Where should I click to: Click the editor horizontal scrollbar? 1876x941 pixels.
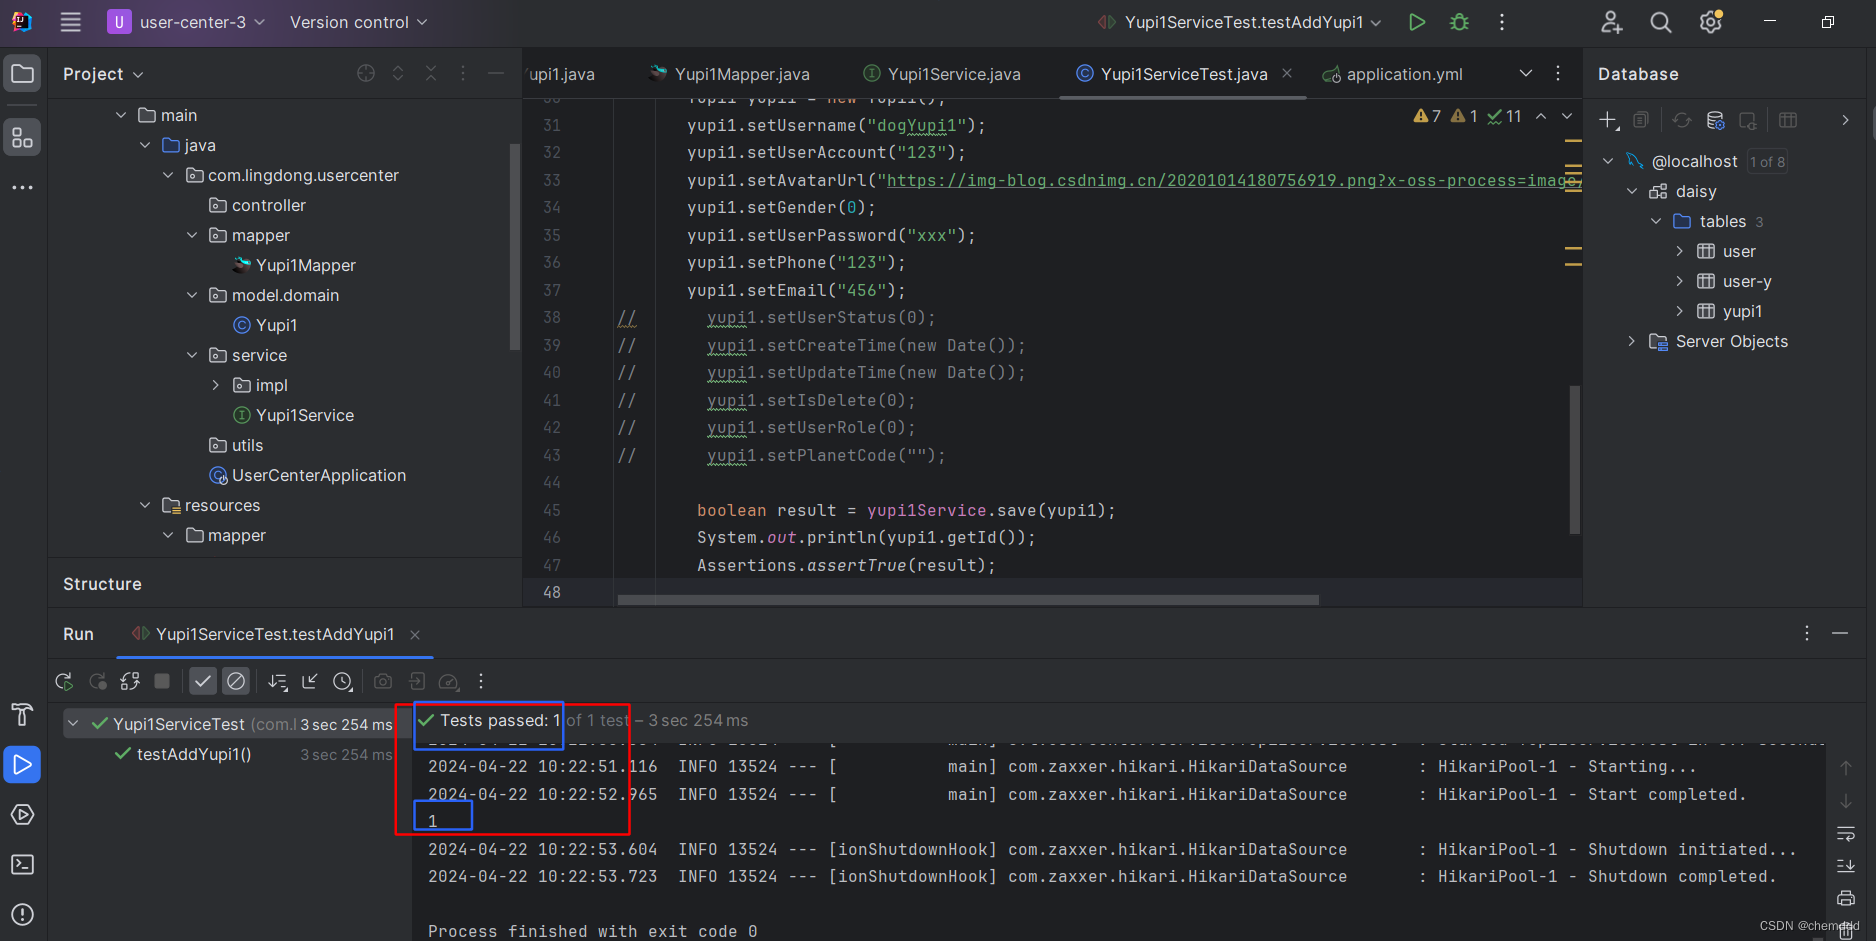pos(968,600)
